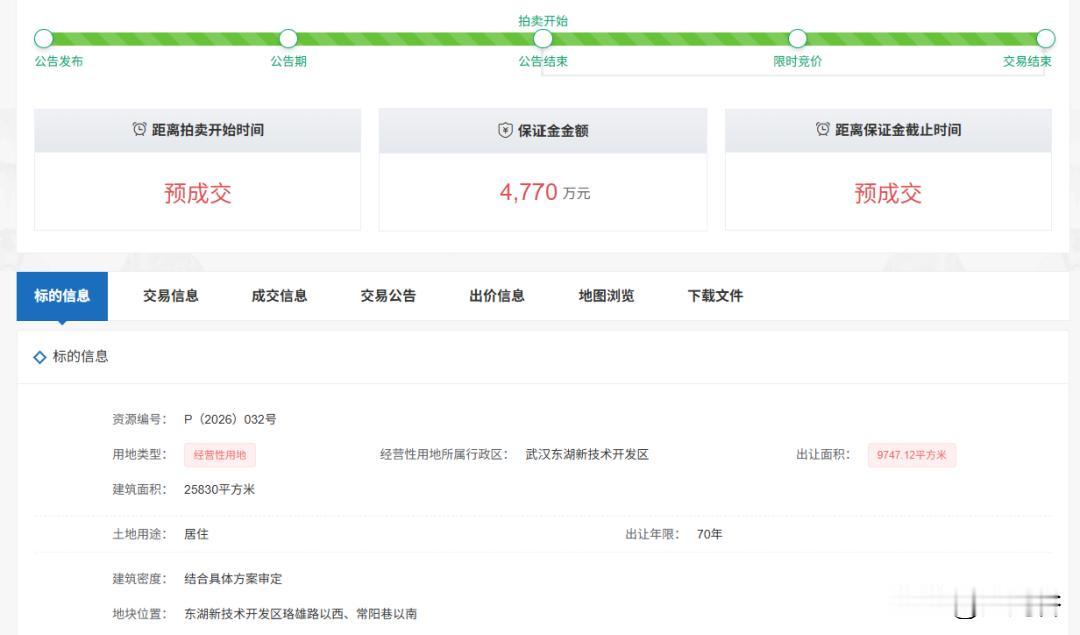Click the alarm clock icon beside 距离保证金截止时间

(x=822, y=129)
